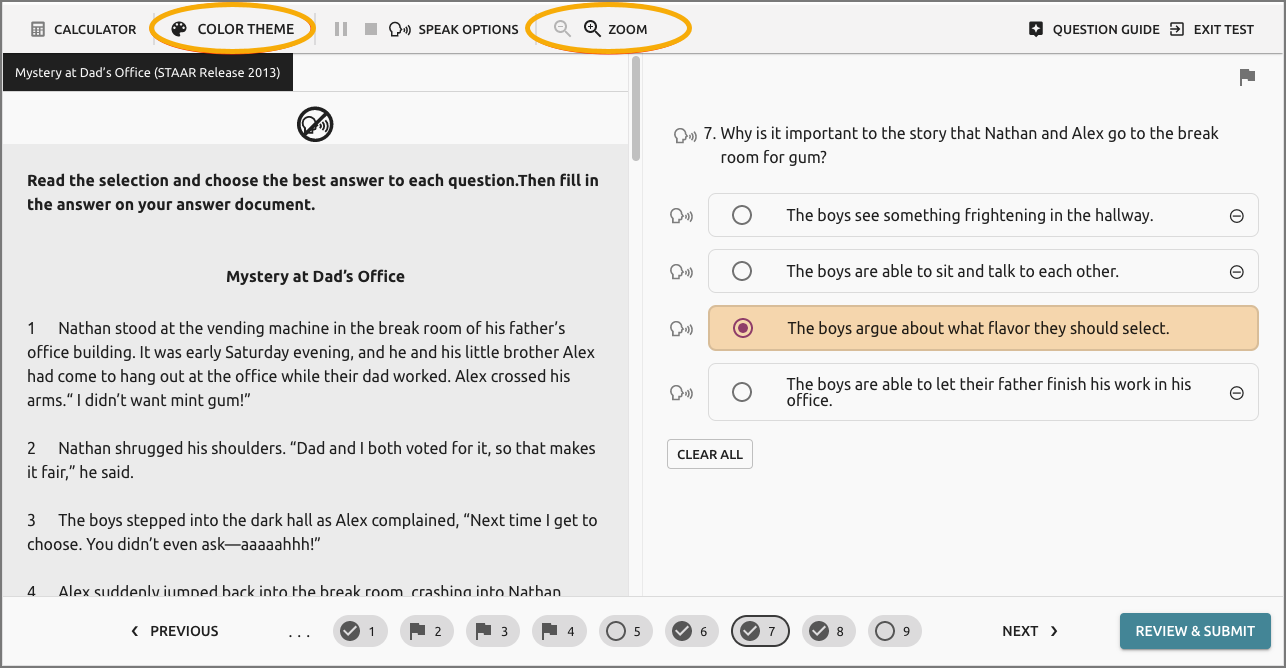Select the 'Mystery at Dad's Office' passage tab
The image size is (1286, 668).
click(x=148, y=73)
